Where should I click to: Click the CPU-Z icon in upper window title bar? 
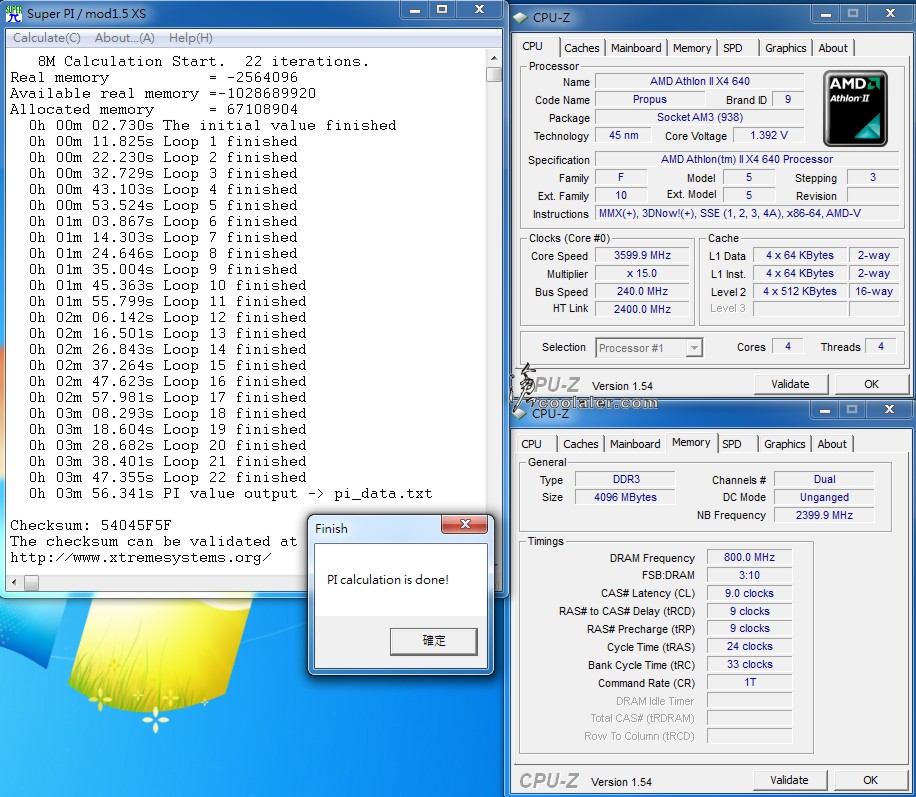520,18
